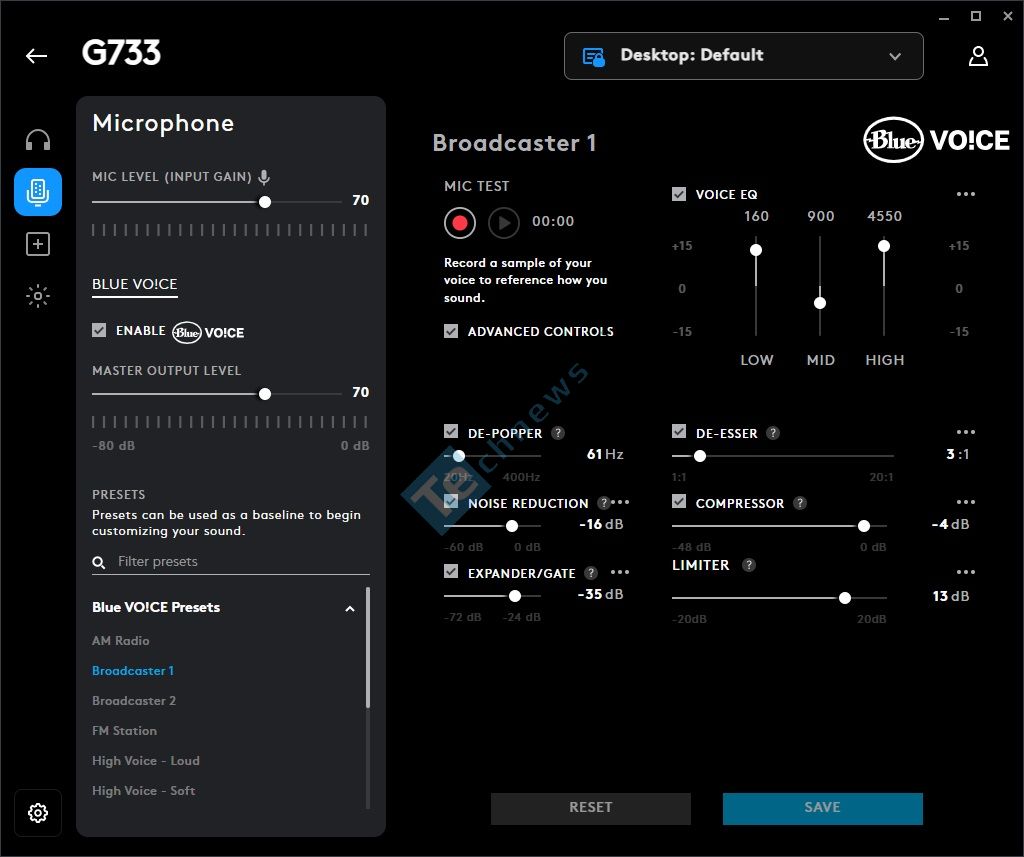Image resolution: width=1024 pixels, height=857 pixels.
Task: Toggle the Advanced Controls checkbox
Action: [x=451, y=331]
